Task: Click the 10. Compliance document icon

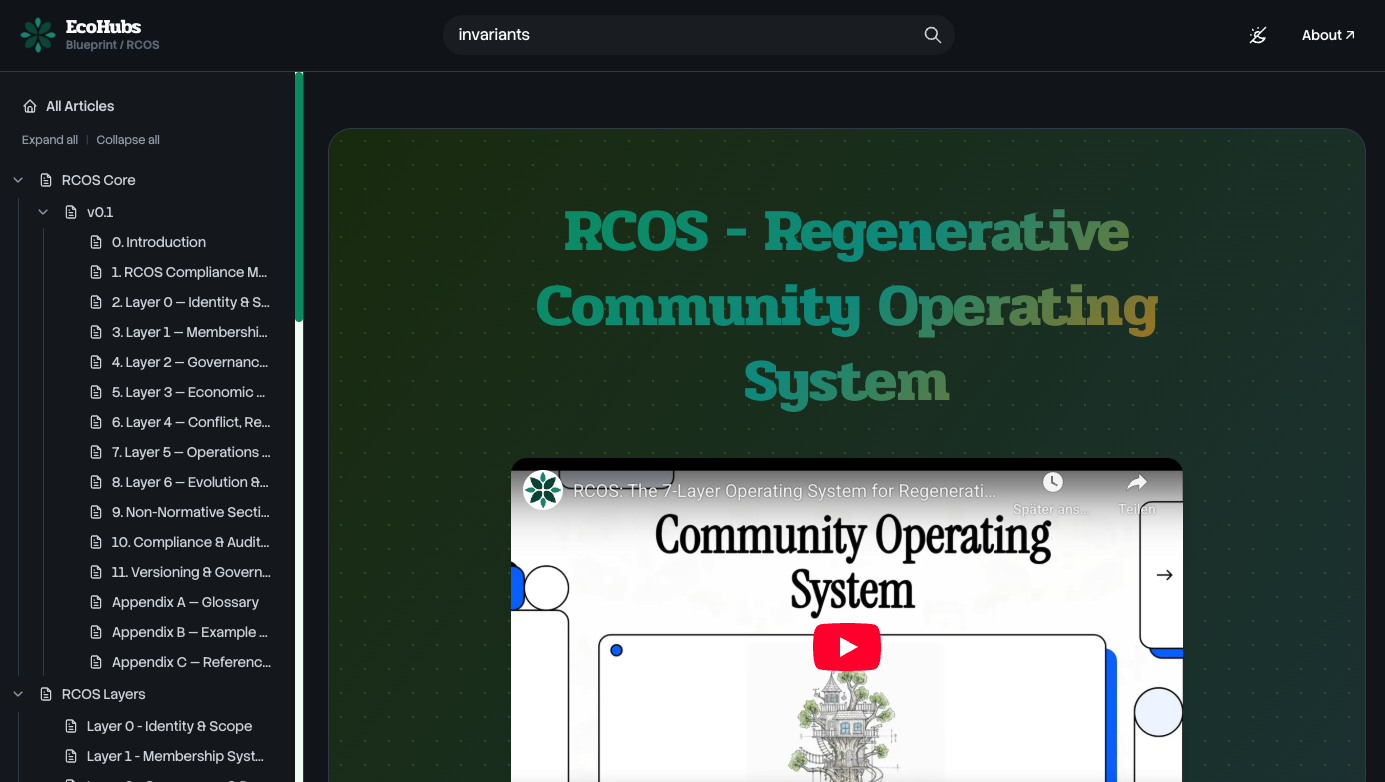Action: click(96, 542)
